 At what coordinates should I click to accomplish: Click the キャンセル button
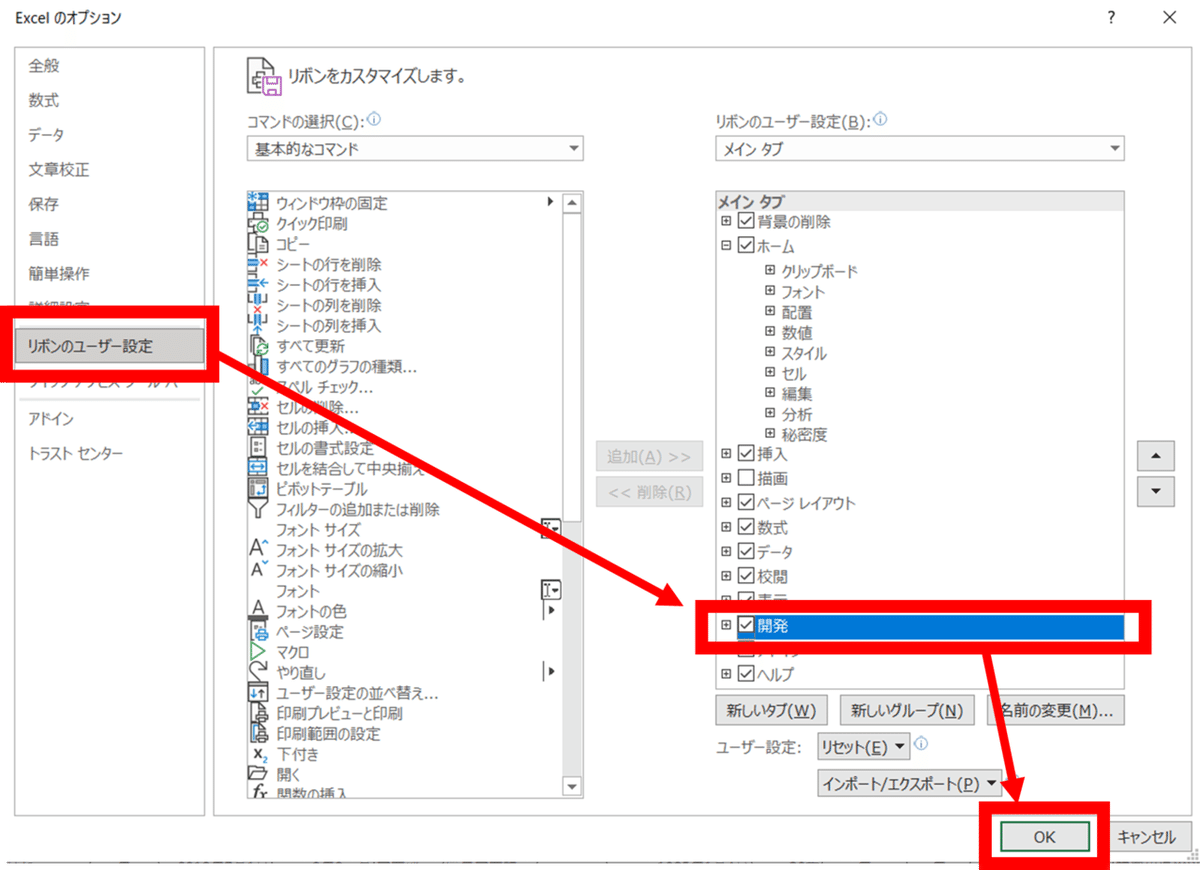[1146, 838]
